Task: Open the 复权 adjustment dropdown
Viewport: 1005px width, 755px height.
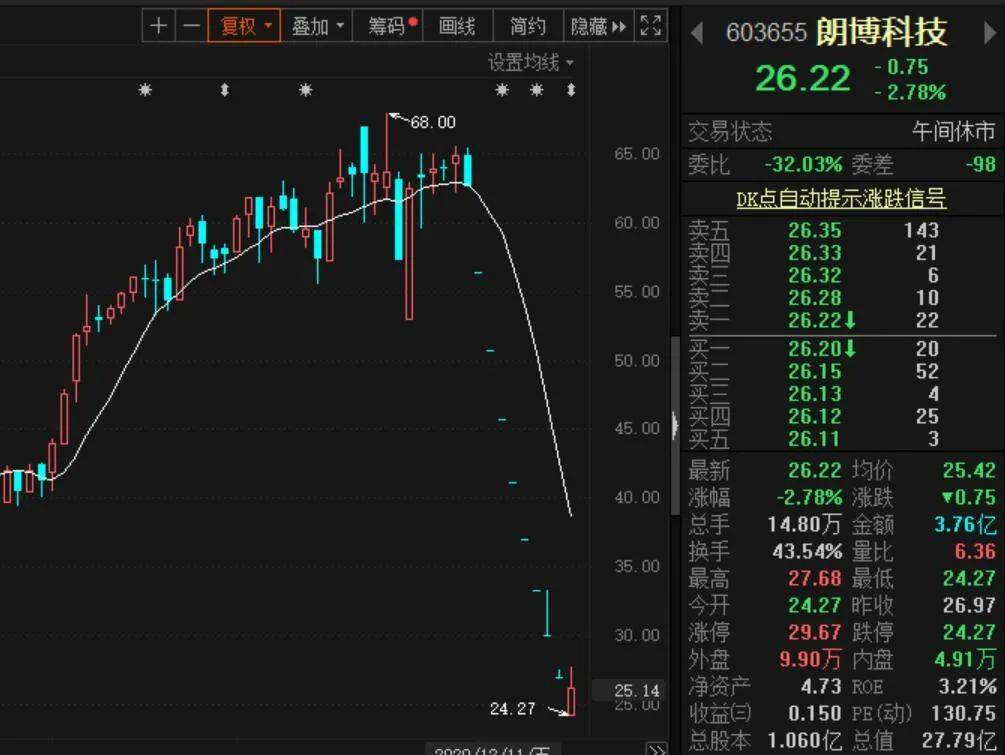Action: pos(244,26)
